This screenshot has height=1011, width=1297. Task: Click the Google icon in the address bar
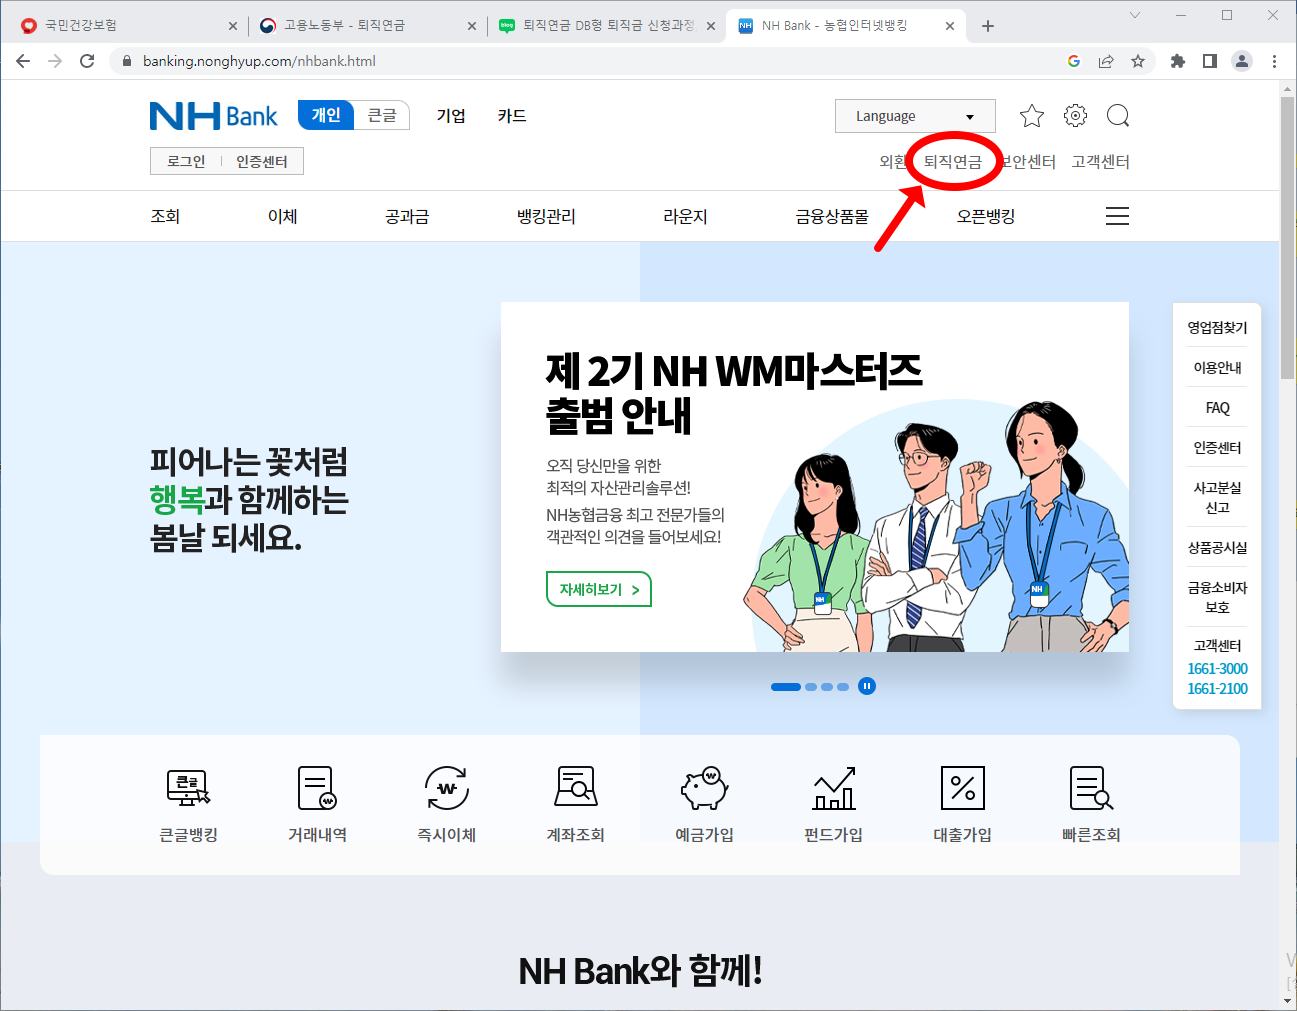coord(1074,61)
